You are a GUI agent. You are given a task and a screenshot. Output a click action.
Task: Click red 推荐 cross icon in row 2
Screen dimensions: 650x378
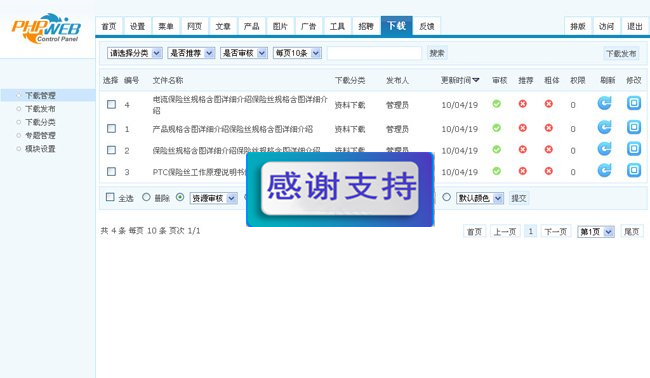click(x=523, y=149)
